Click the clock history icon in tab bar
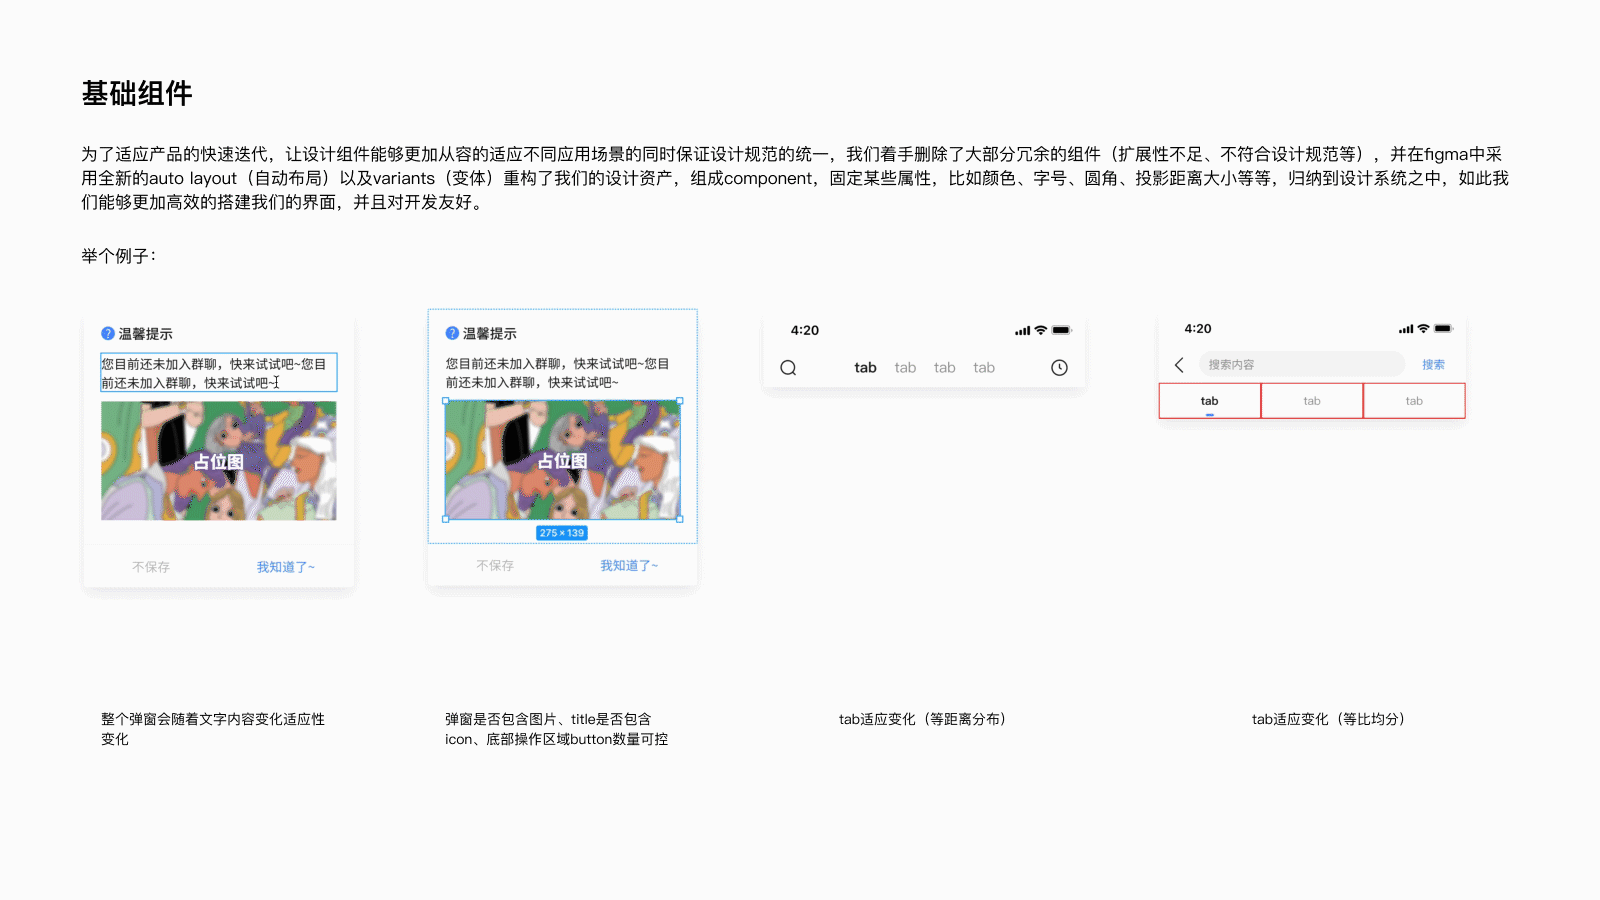The height and width of the screenshot is (900, 1600). pos(1059,368)
